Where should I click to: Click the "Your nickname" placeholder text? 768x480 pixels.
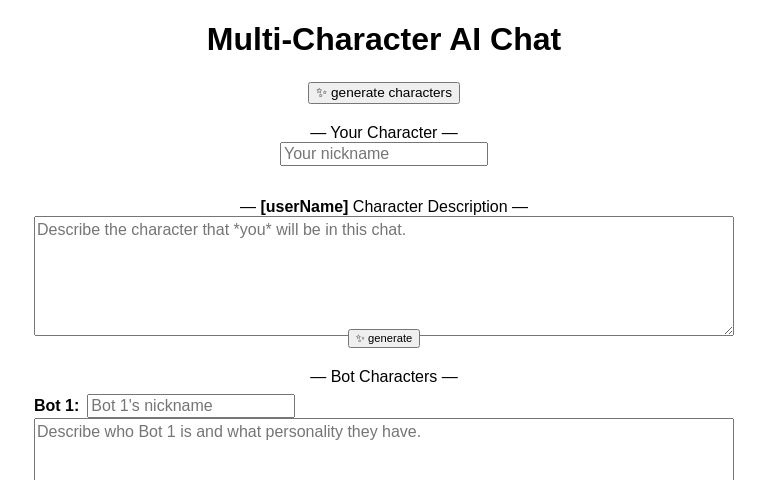coord(337,154)
